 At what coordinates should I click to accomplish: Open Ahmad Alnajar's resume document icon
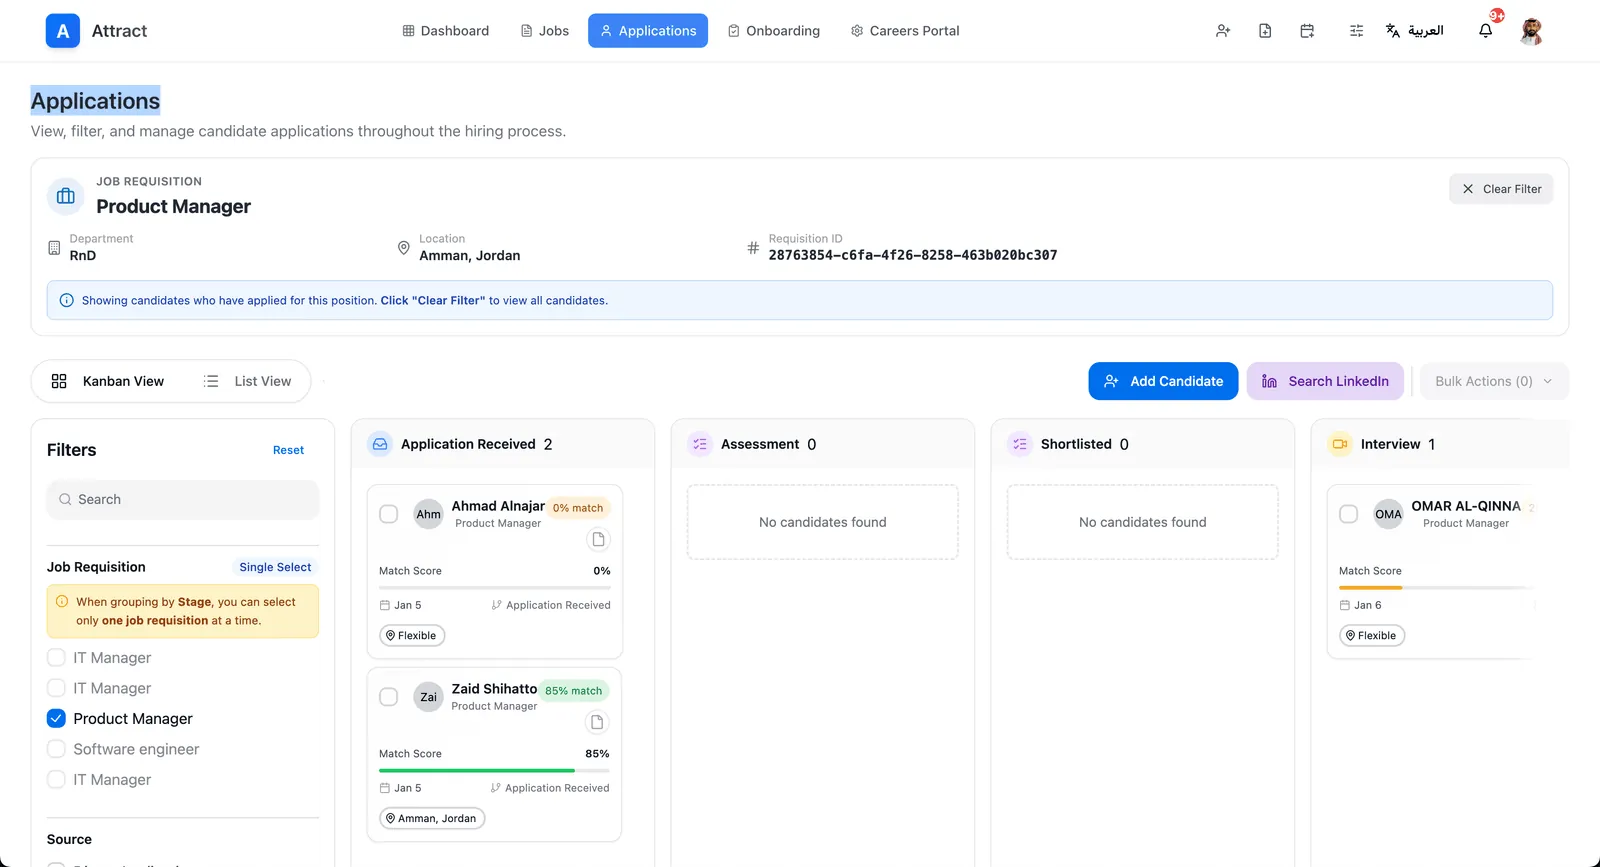[598, 540]
